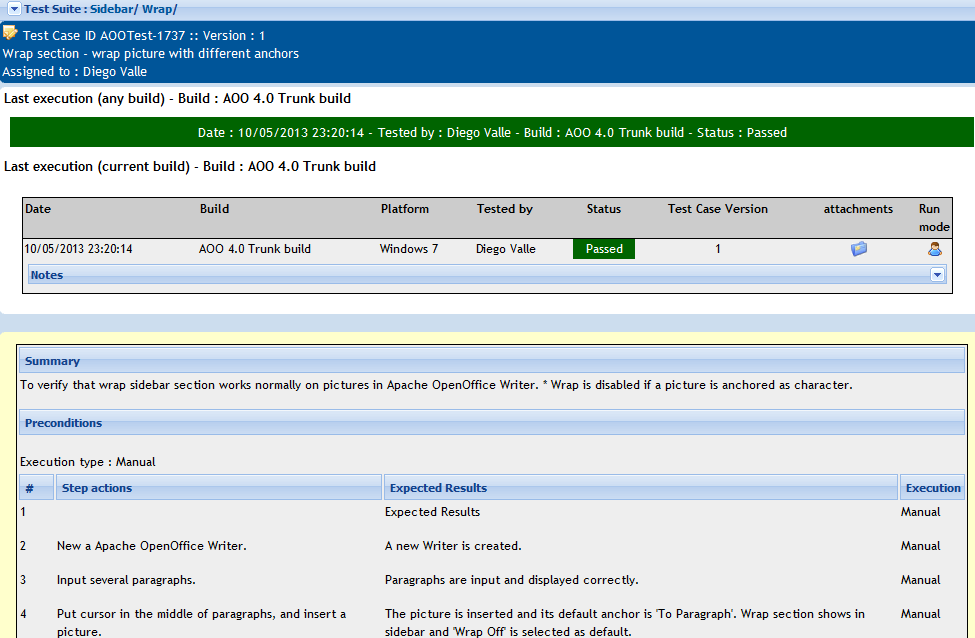Click the attachments column header
The width and height of the screenshot is (975, 638).
(x=858, y=209)
